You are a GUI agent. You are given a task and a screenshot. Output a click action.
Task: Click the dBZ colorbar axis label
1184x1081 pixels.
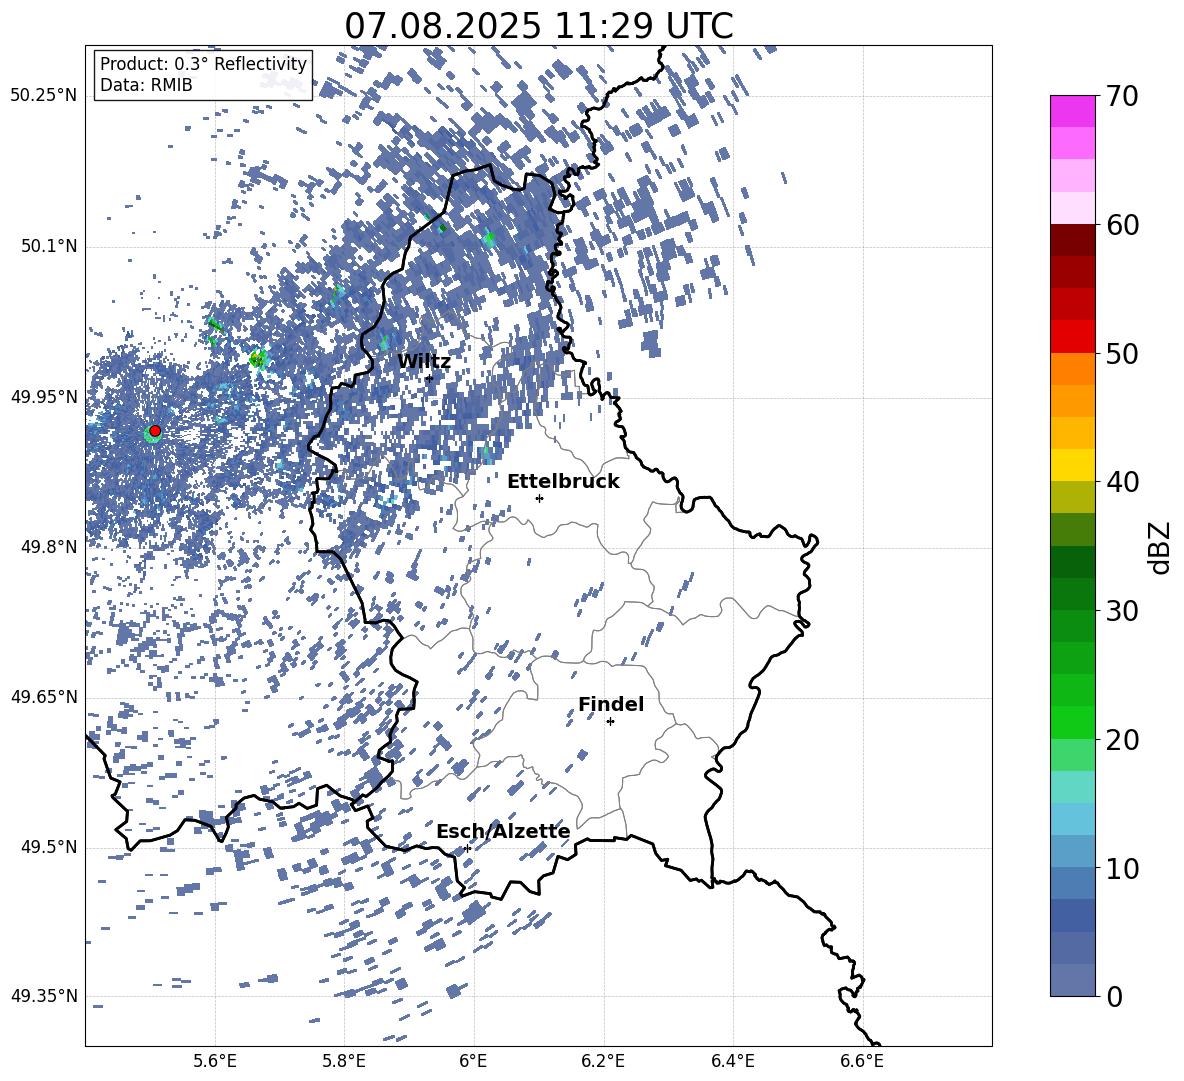click(1159, 547)
